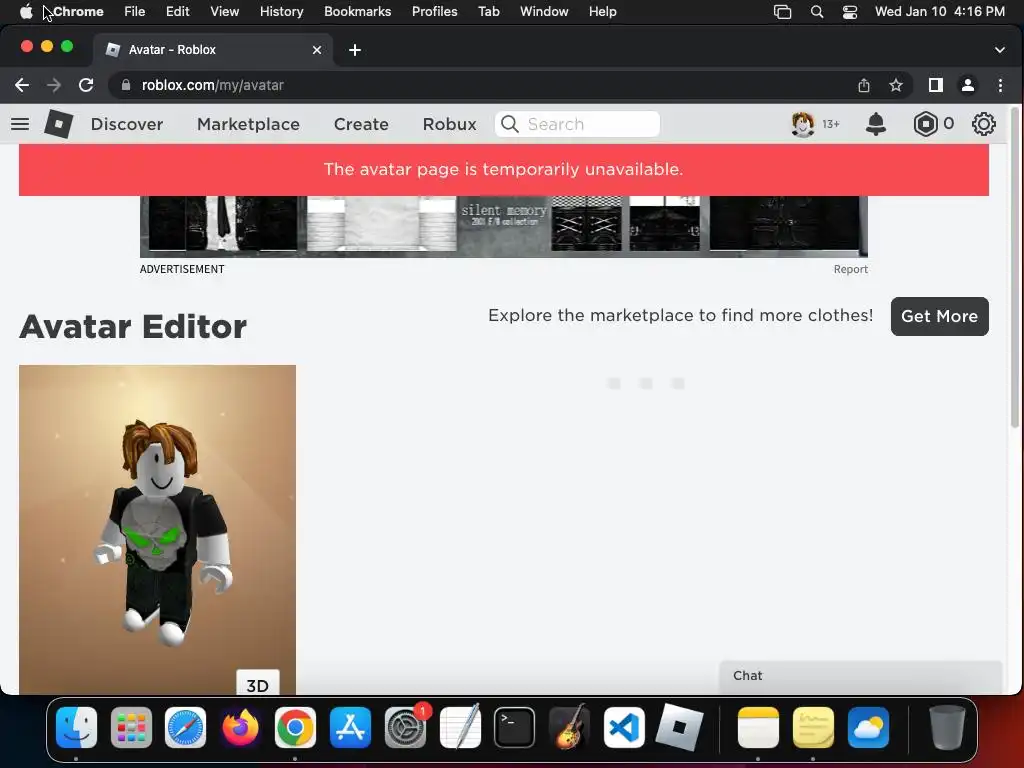
Task: Launch Safari from the Dock
Action: 186,728
